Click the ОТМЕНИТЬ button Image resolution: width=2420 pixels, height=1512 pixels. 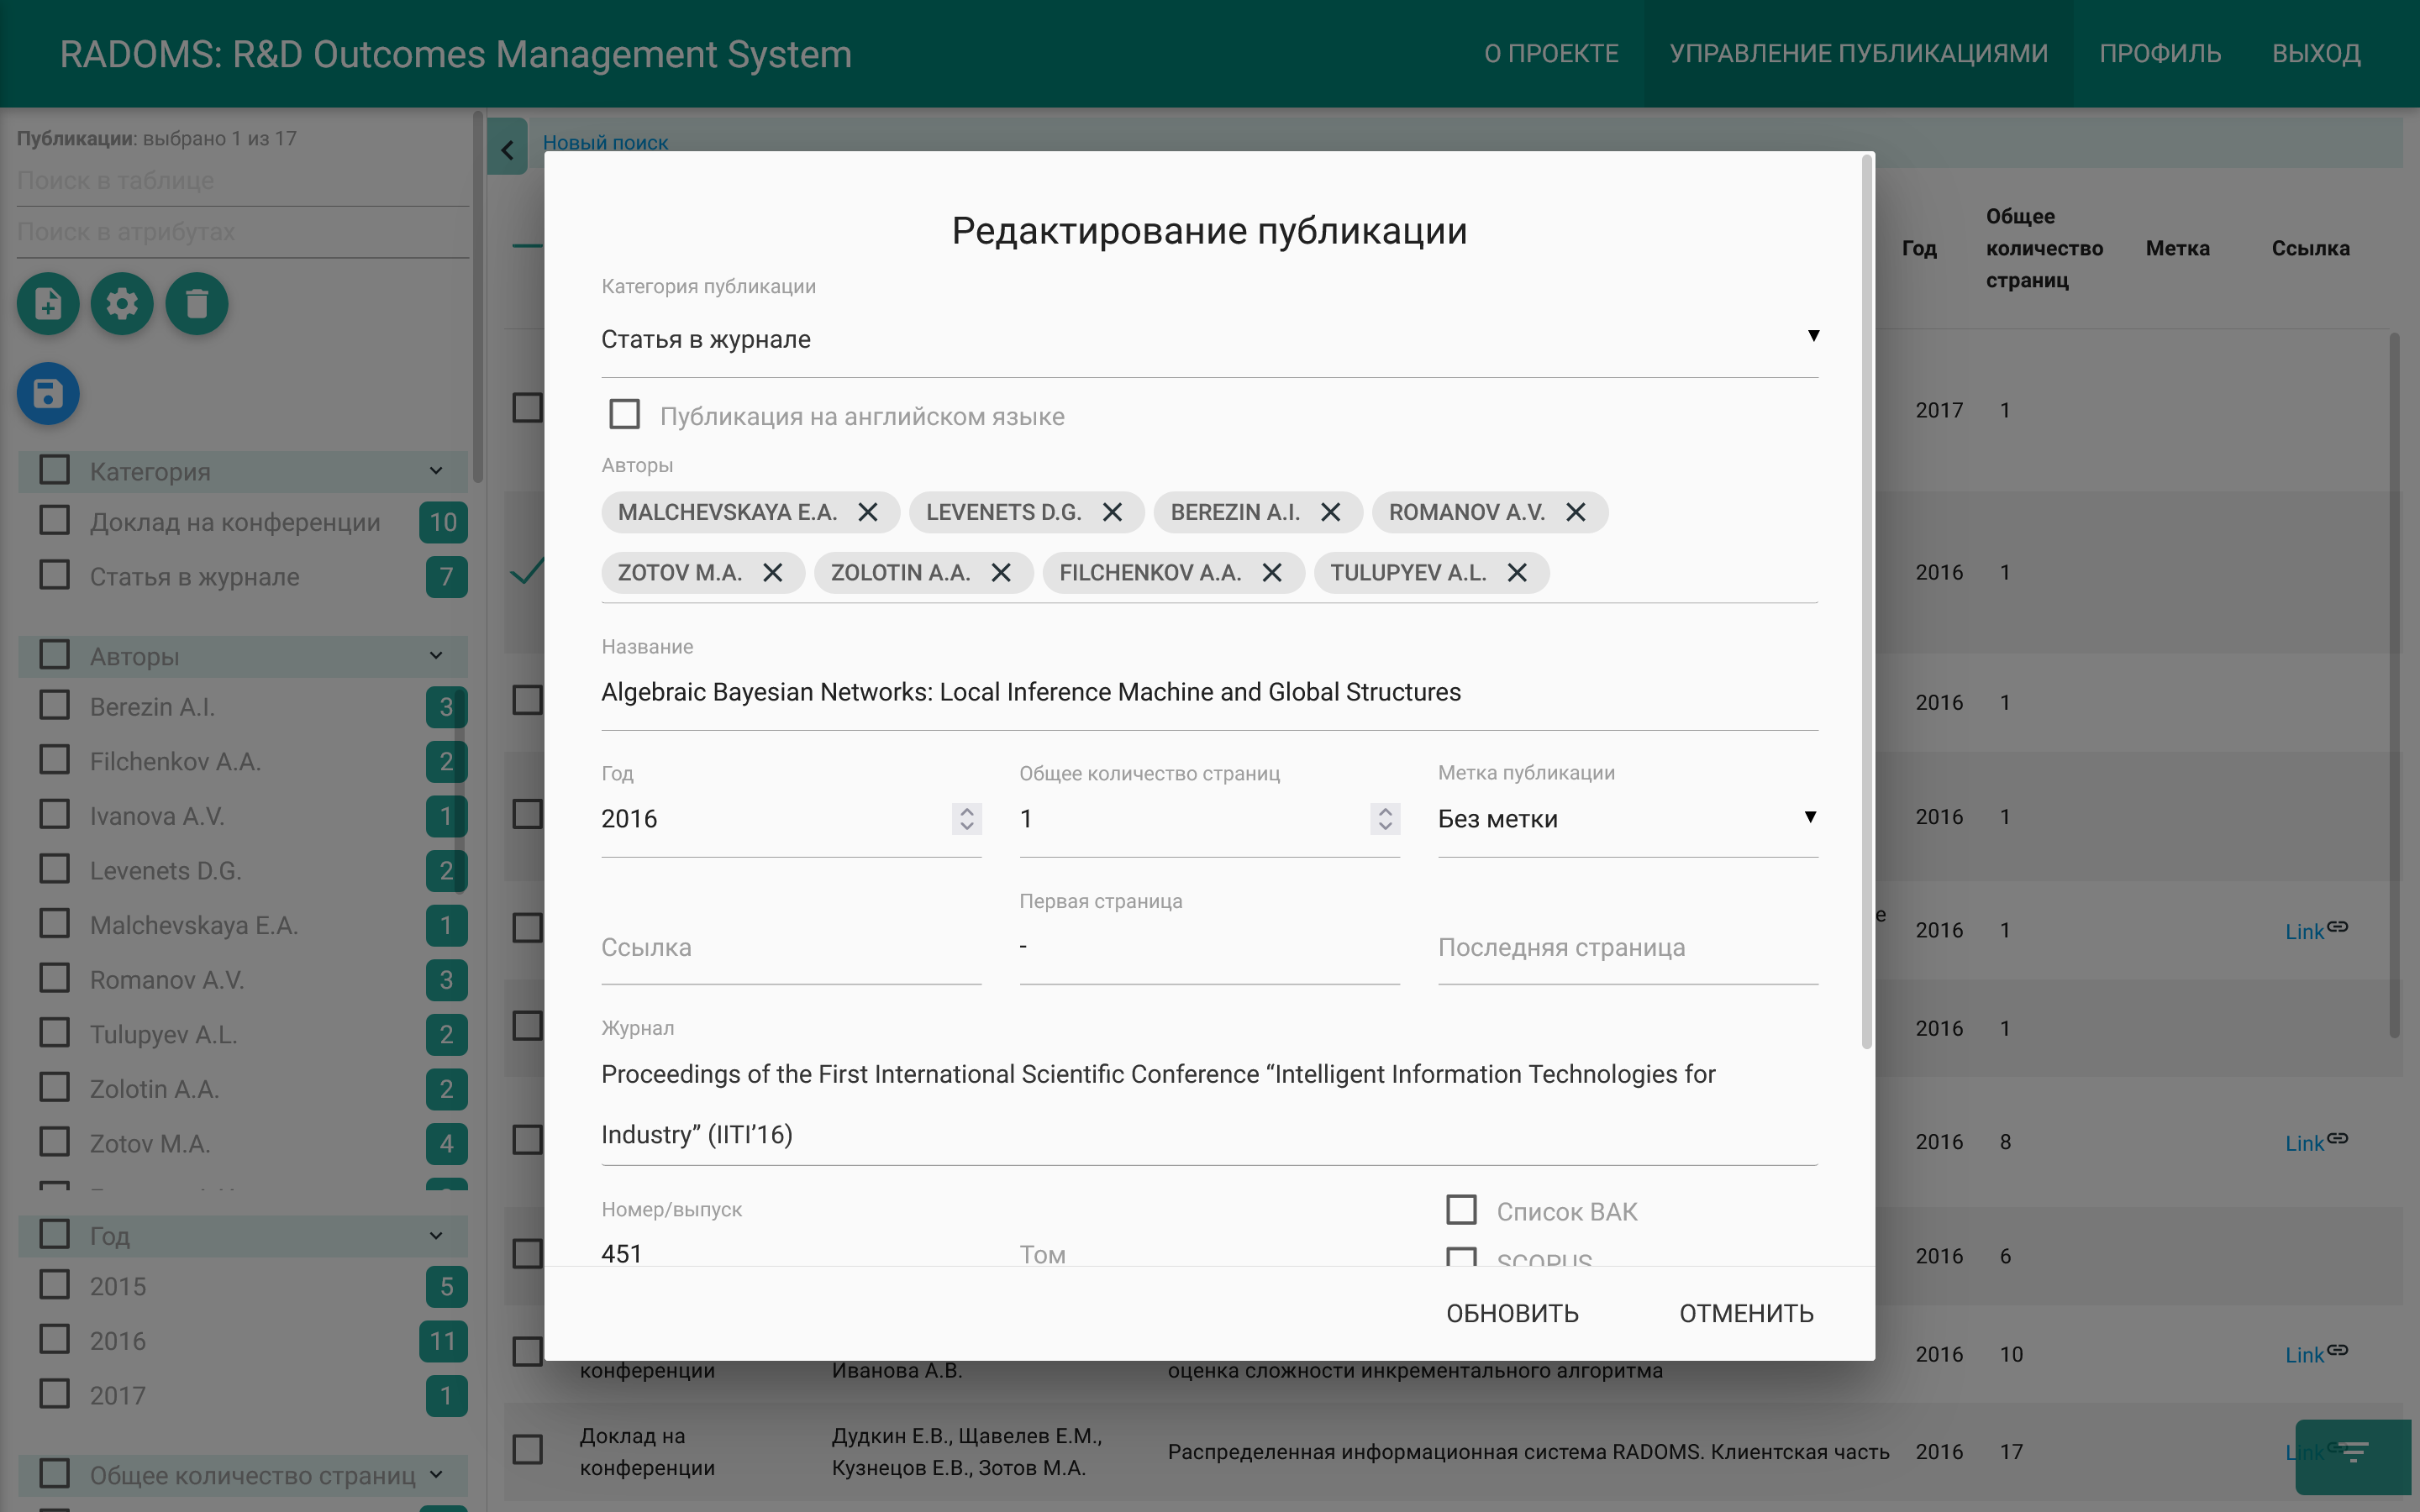[x=1746, y=1313]
